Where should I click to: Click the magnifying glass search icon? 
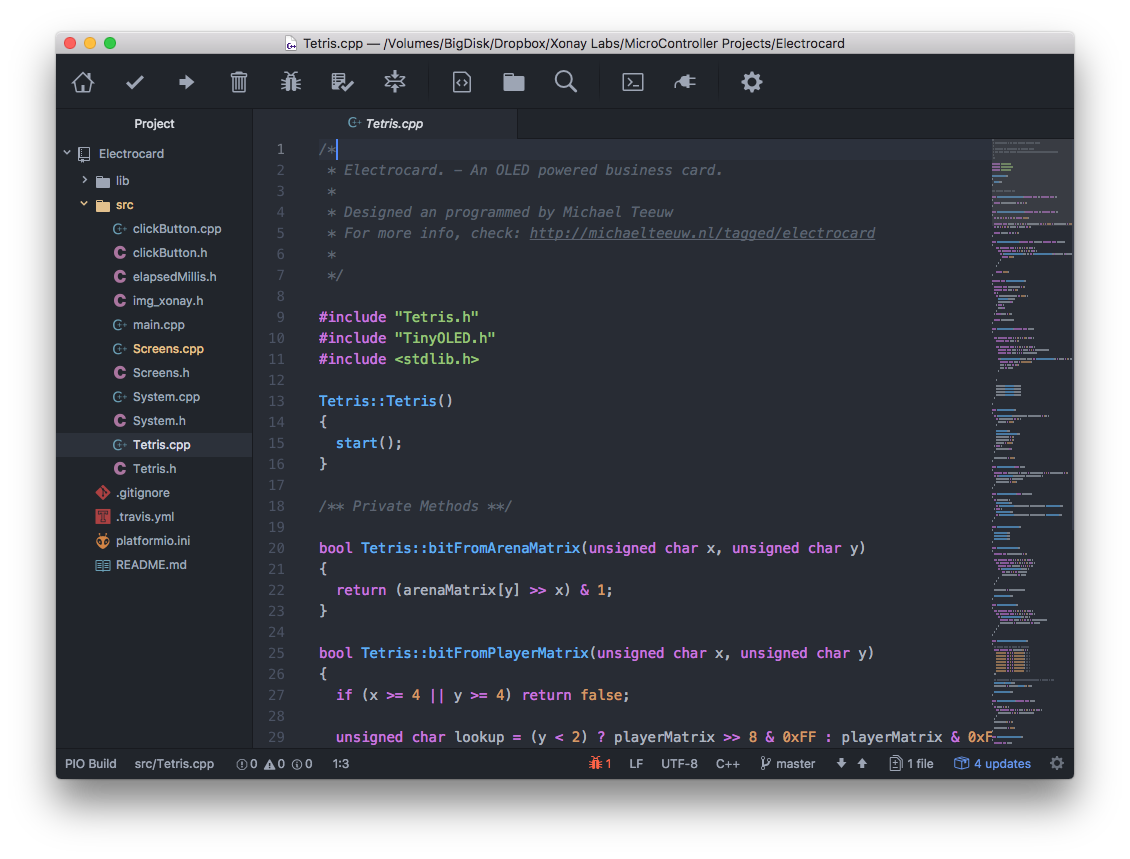pyautogui.click(x=566, y=82)
